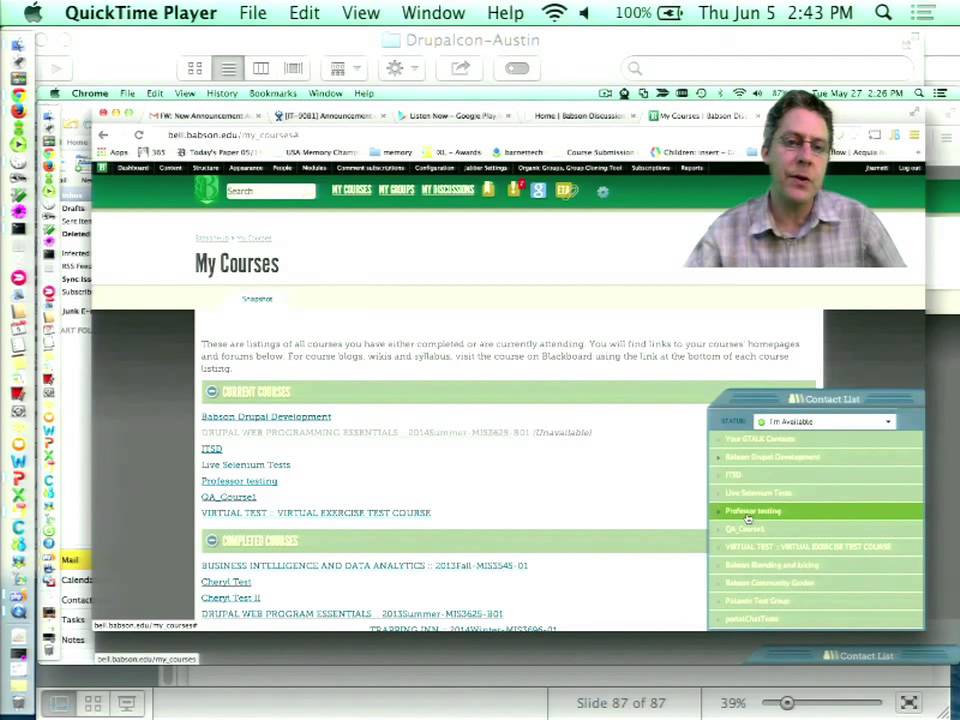Click the Mail item in Outlook sidebar
This screenshot has width=960, height=720.
pyautogui.click(x=74, y=560)
